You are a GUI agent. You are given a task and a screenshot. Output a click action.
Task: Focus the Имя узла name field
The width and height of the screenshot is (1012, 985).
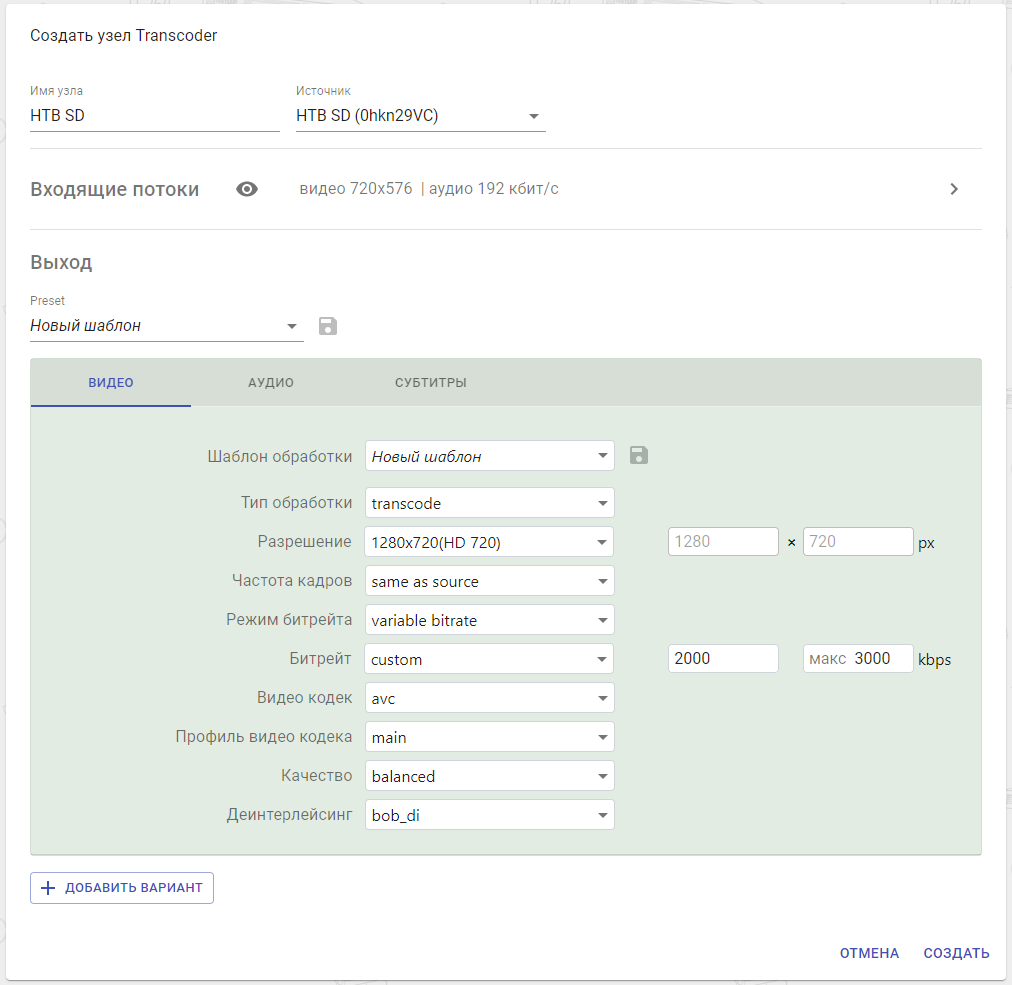point(155,116)
